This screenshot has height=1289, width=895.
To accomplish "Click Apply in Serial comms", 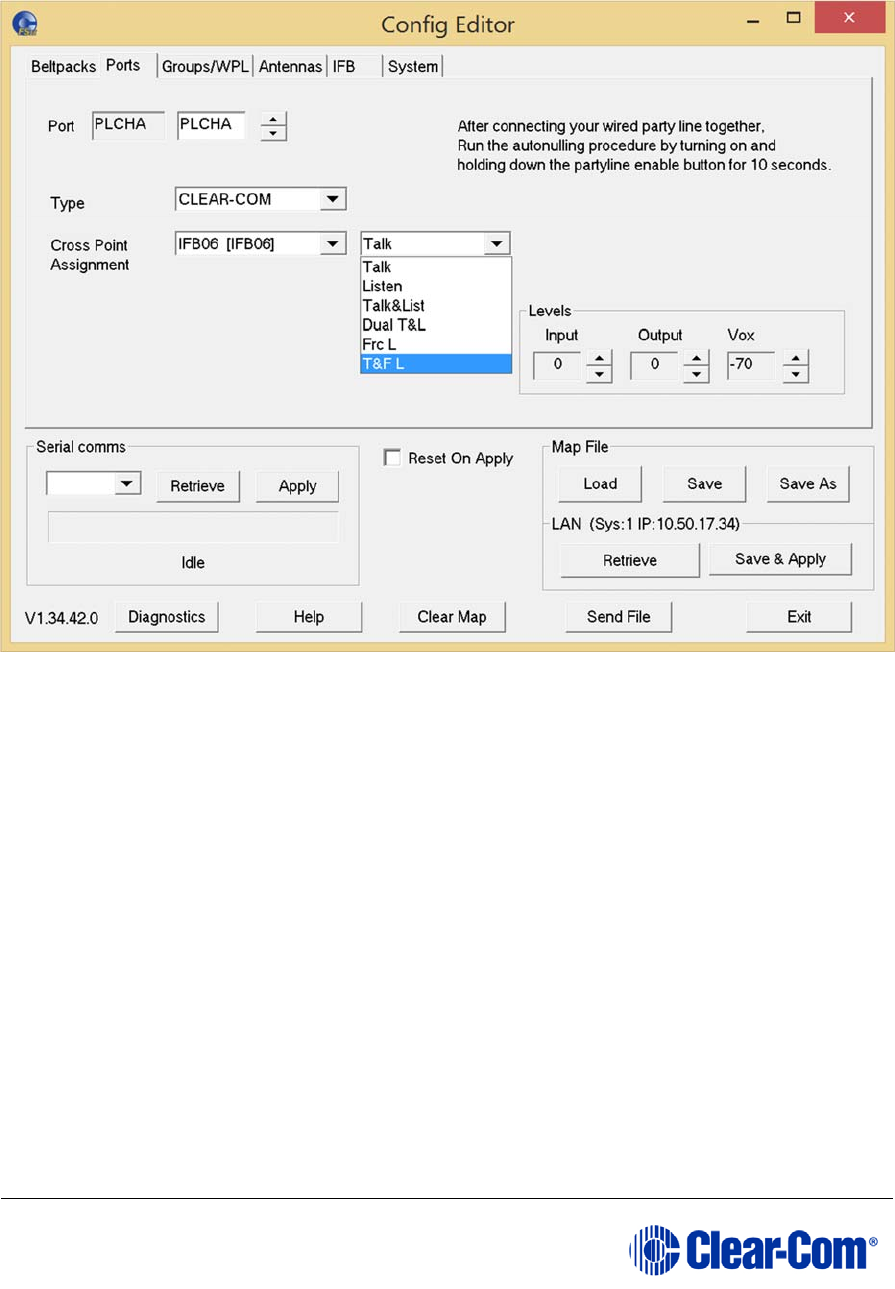I will pos(297,486).
